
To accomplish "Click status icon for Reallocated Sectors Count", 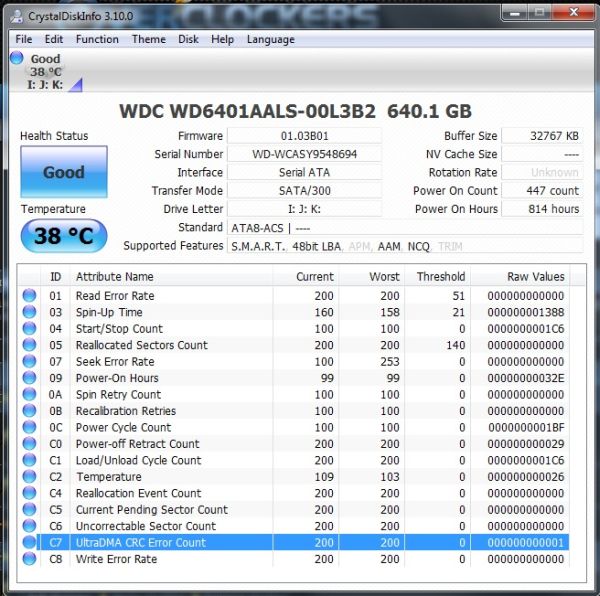I will (x=29, y=345).
